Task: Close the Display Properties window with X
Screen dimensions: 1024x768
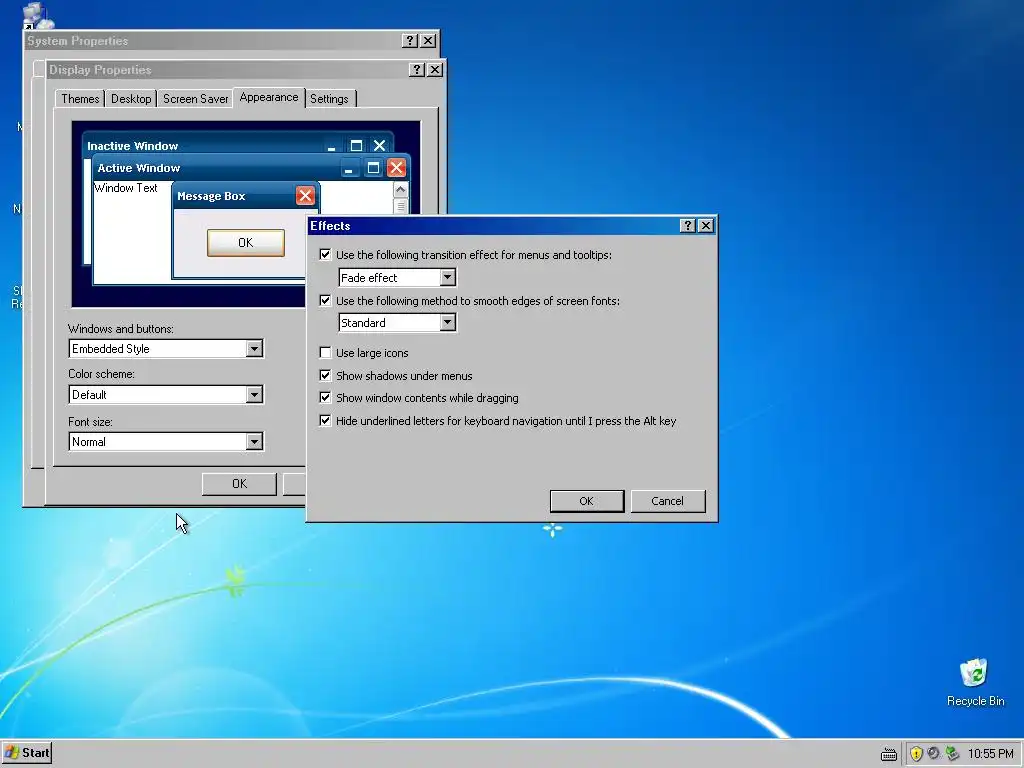Action: [435, 69]
